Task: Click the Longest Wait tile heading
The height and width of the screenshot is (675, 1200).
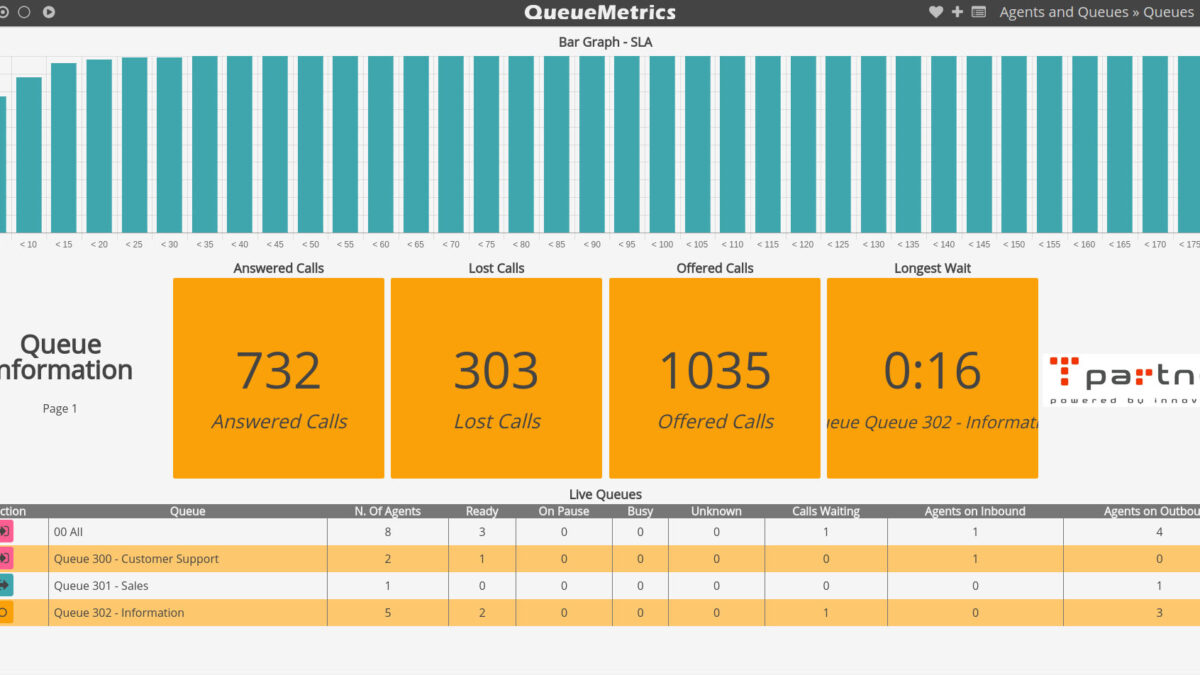Action: pos(932,268)
